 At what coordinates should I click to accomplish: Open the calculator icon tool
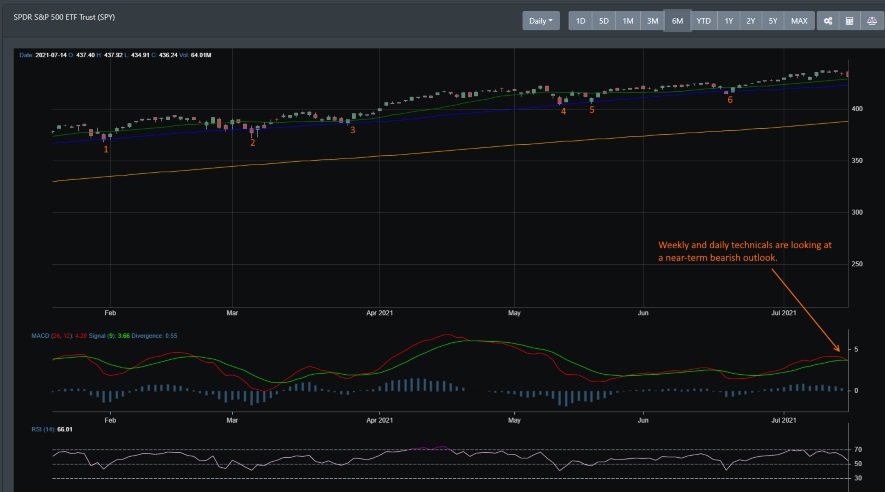click(849, 21)
